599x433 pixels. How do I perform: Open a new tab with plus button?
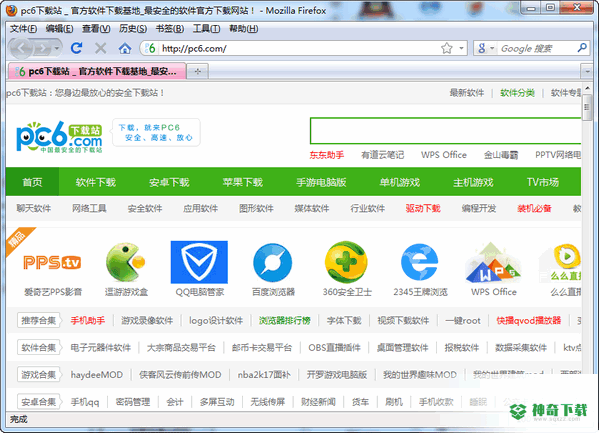tap(198, 71)
